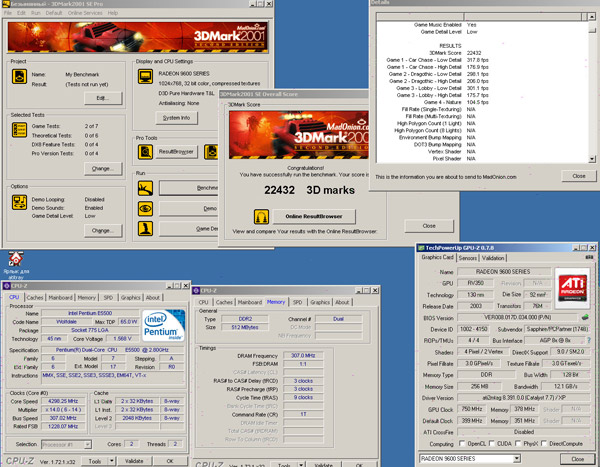Click Close button in Details window

[x=579, y=176]
